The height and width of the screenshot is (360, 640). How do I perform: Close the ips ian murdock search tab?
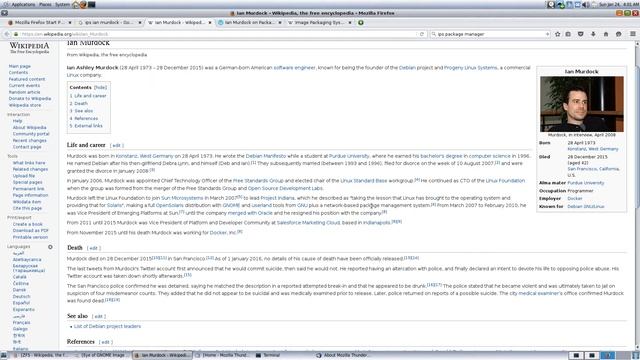coord(140,23)
